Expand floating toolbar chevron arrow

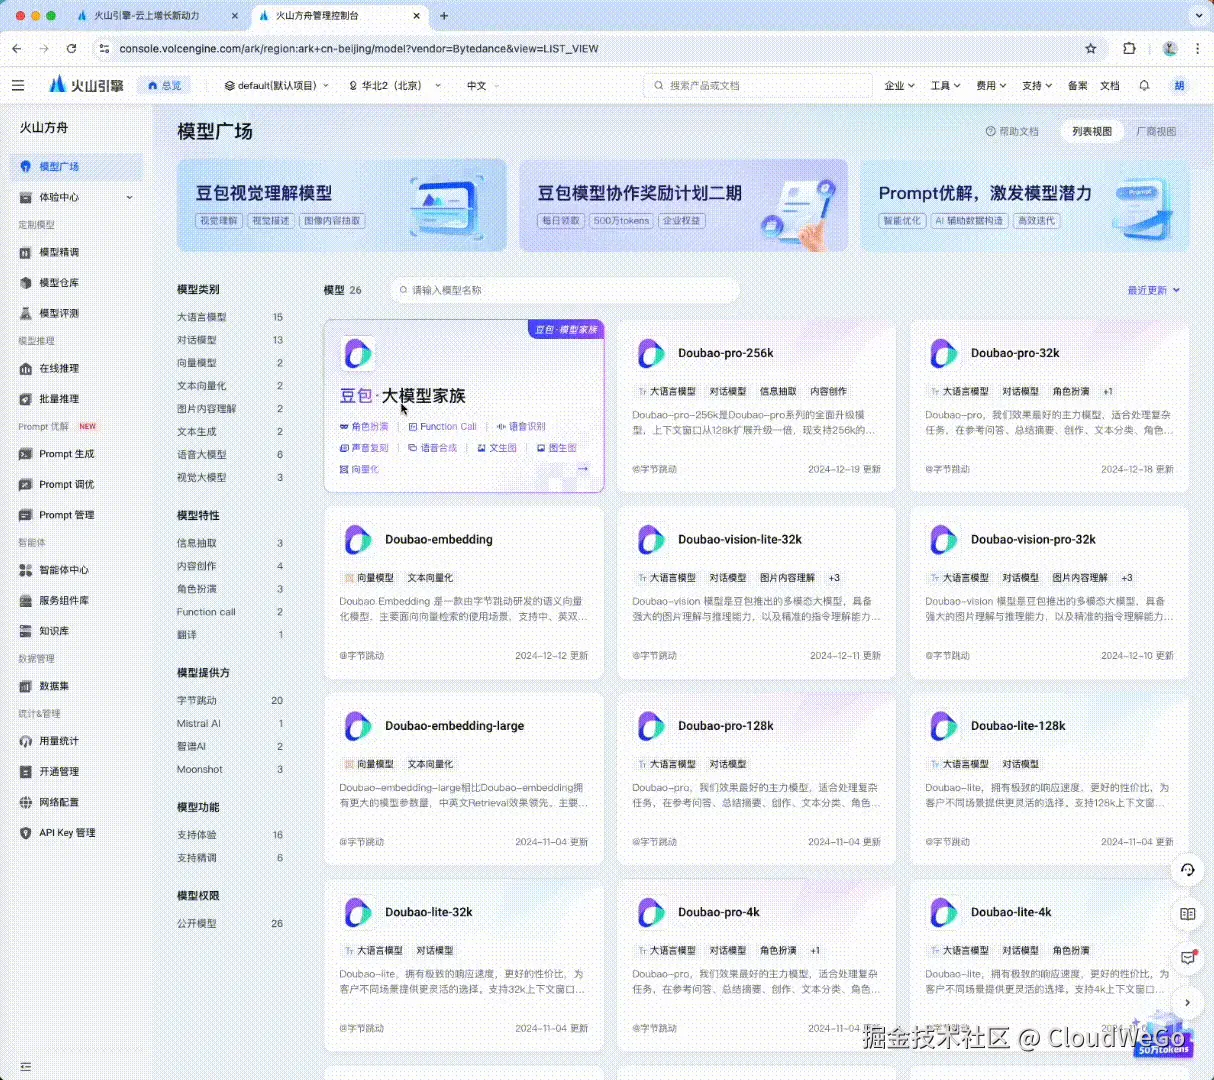pos(1188,1002)
